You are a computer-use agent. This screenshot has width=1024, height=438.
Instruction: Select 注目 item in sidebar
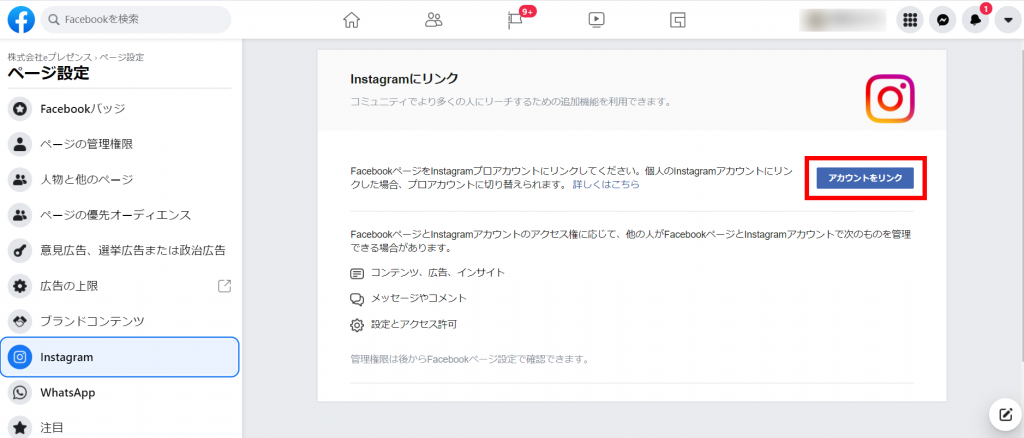pos(120,428)
